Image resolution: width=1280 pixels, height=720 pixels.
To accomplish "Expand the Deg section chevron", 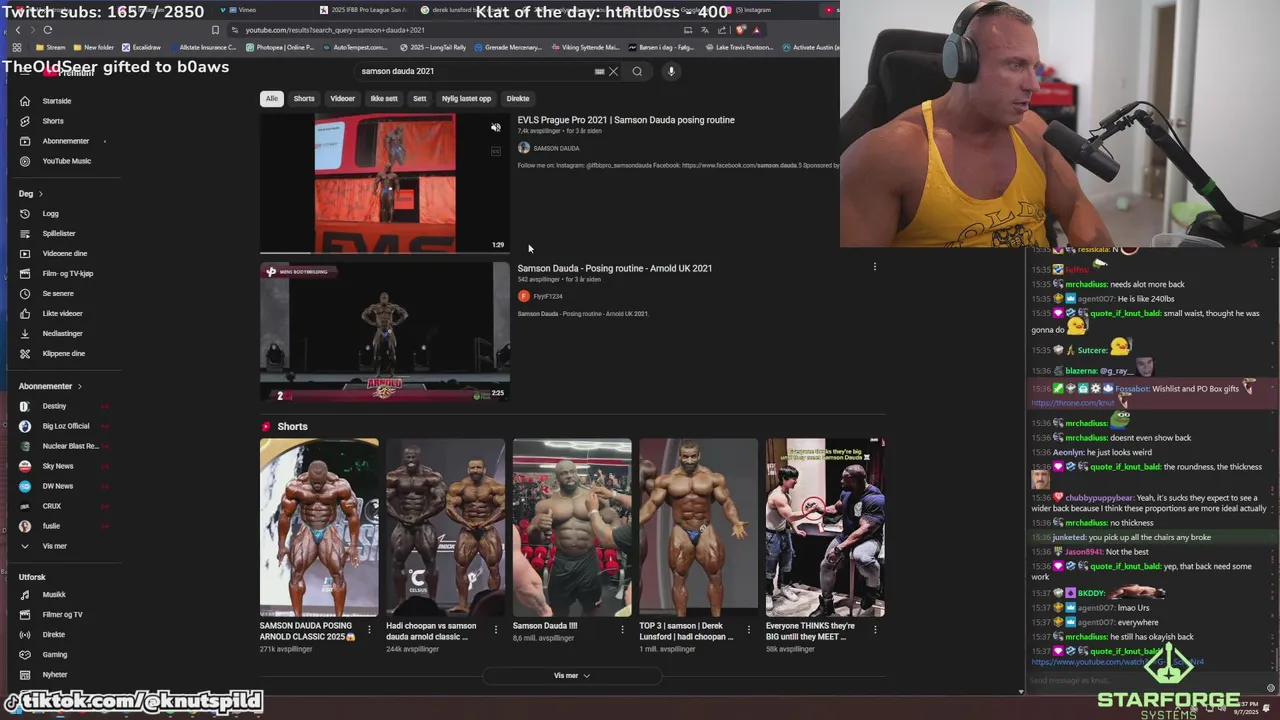I will point(40,193).
